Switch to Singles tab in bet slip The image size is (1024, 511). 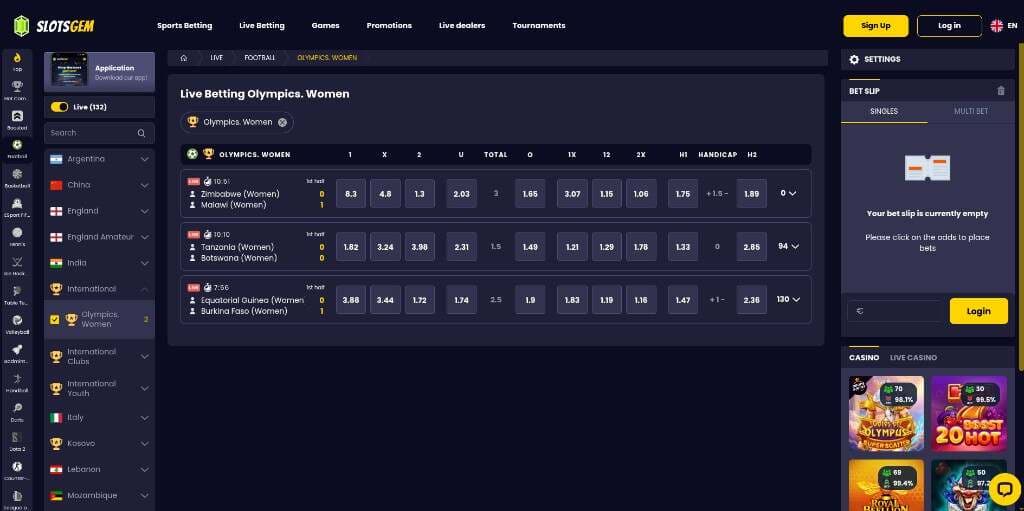click(884, 111)
